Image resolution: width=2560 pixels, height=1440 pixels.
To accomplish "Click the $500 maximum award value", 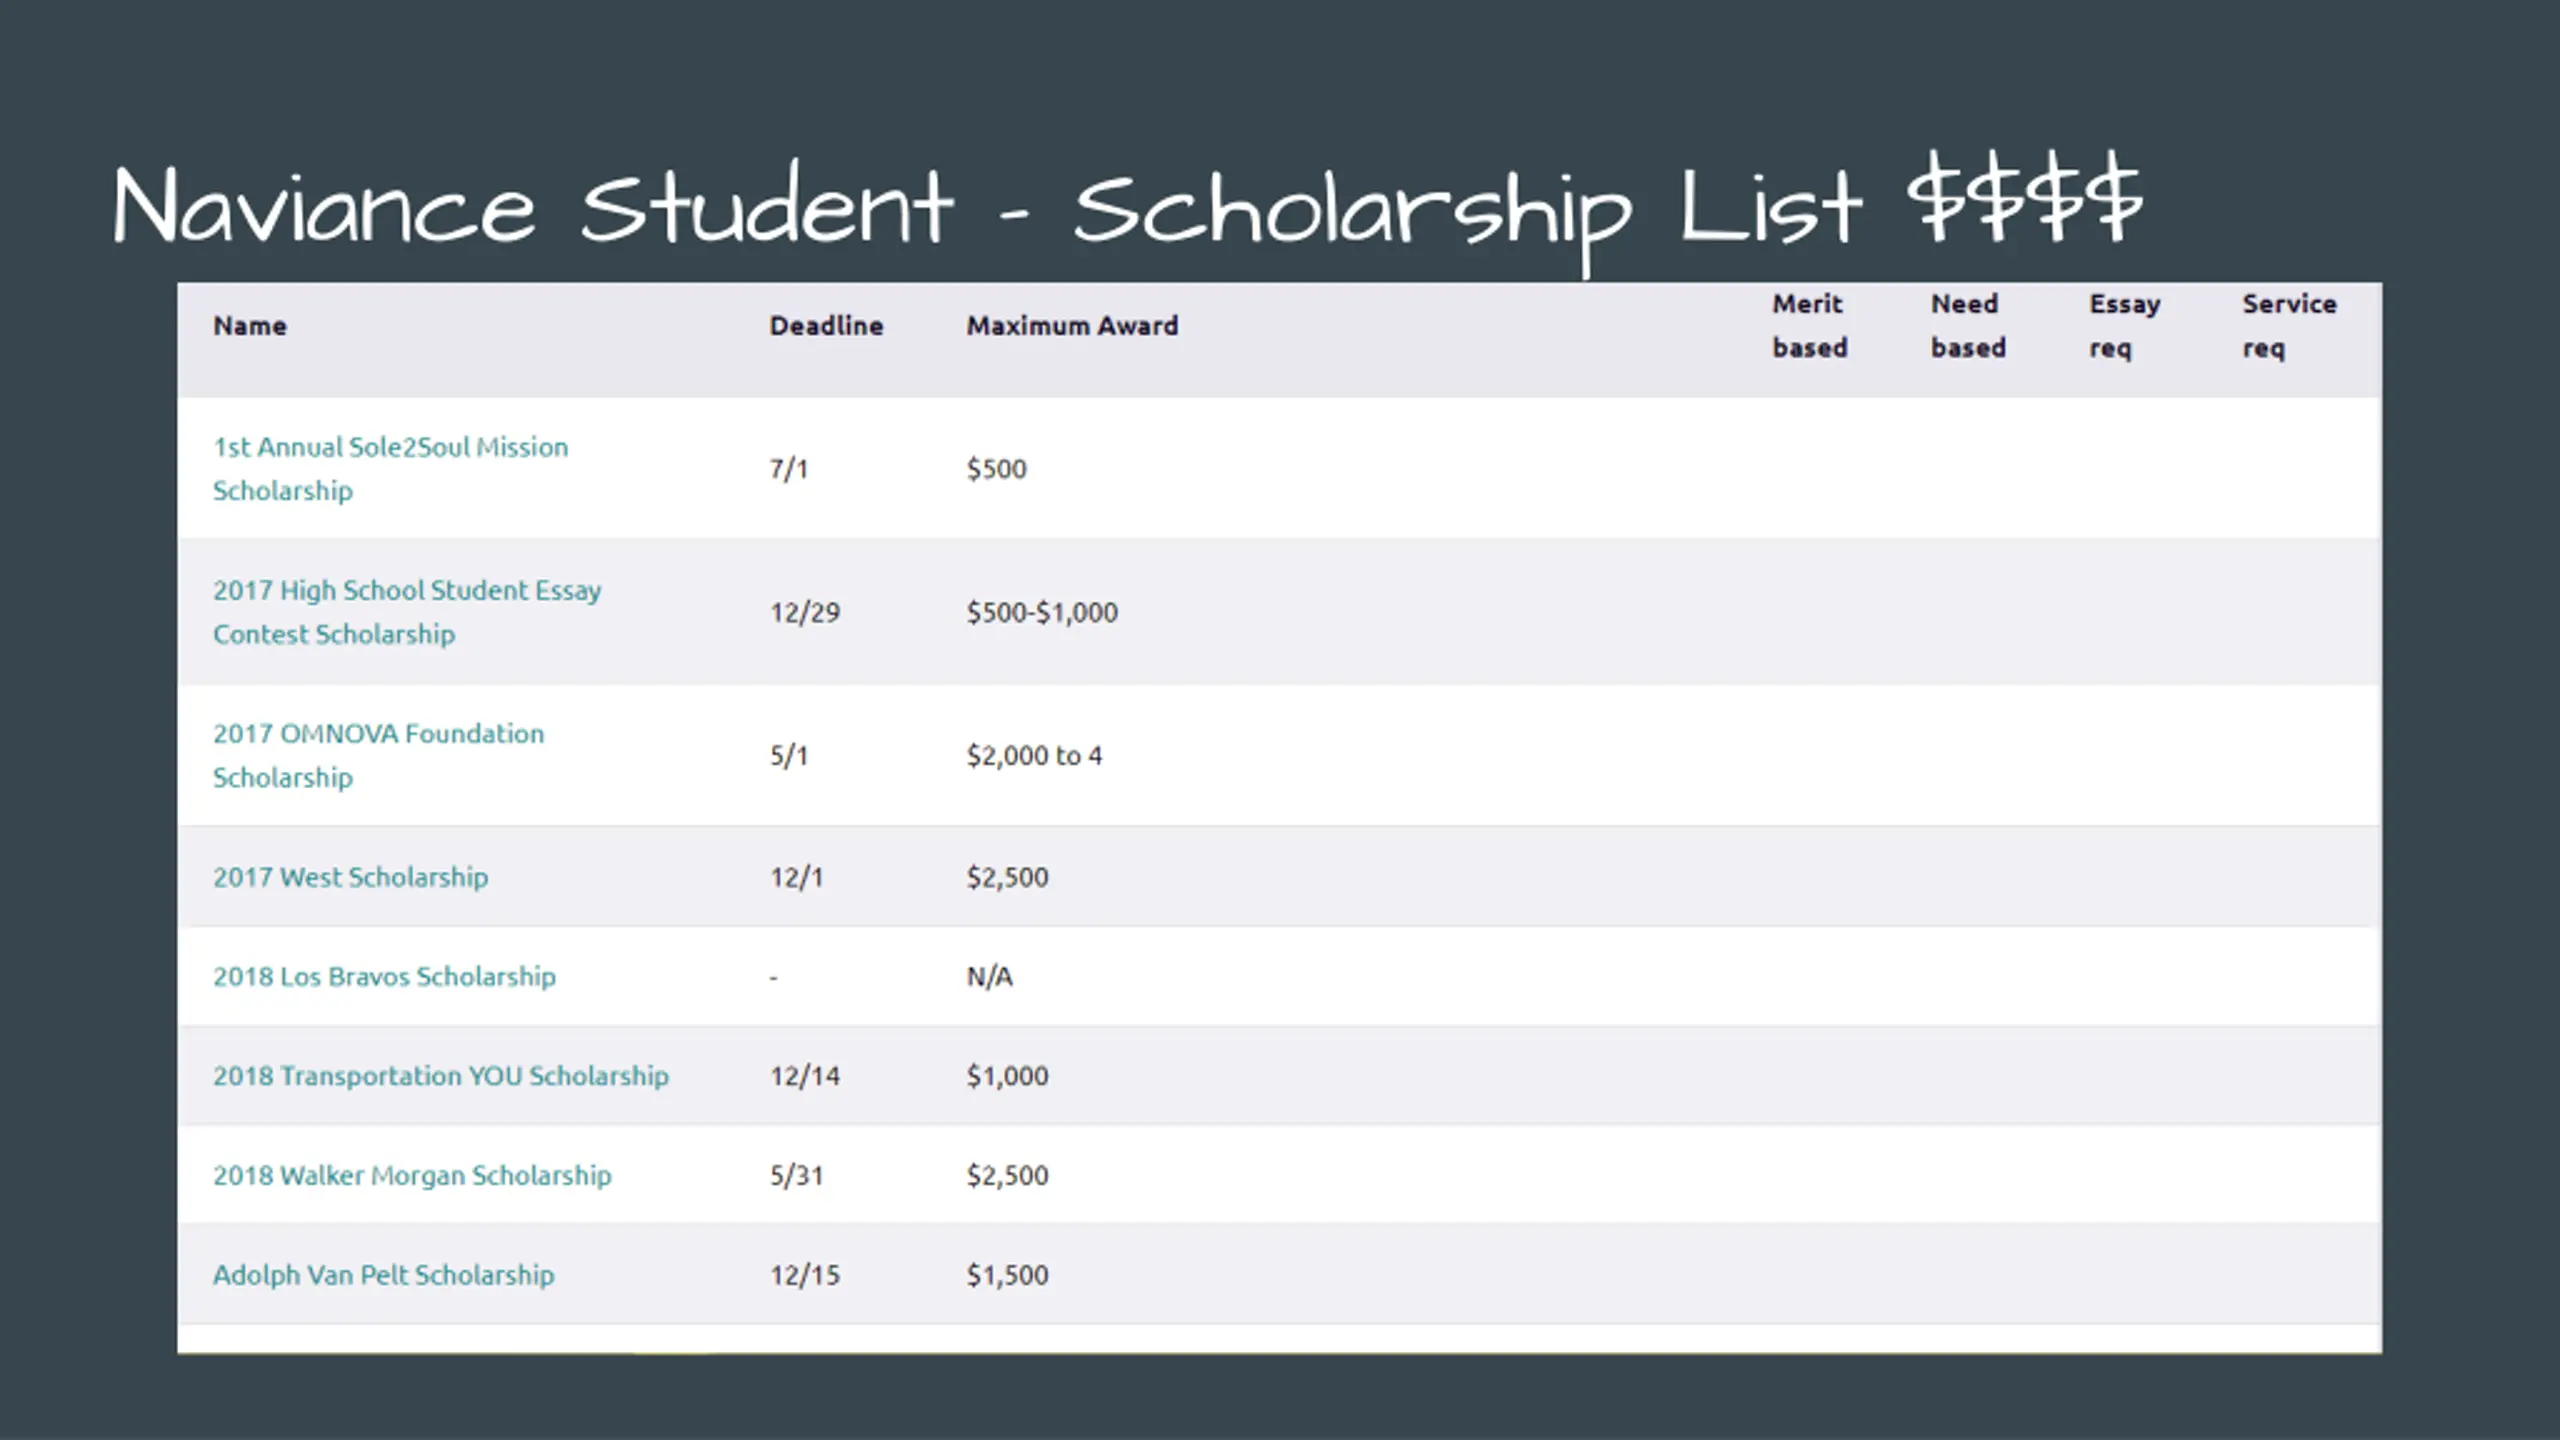I will (996, 469).
